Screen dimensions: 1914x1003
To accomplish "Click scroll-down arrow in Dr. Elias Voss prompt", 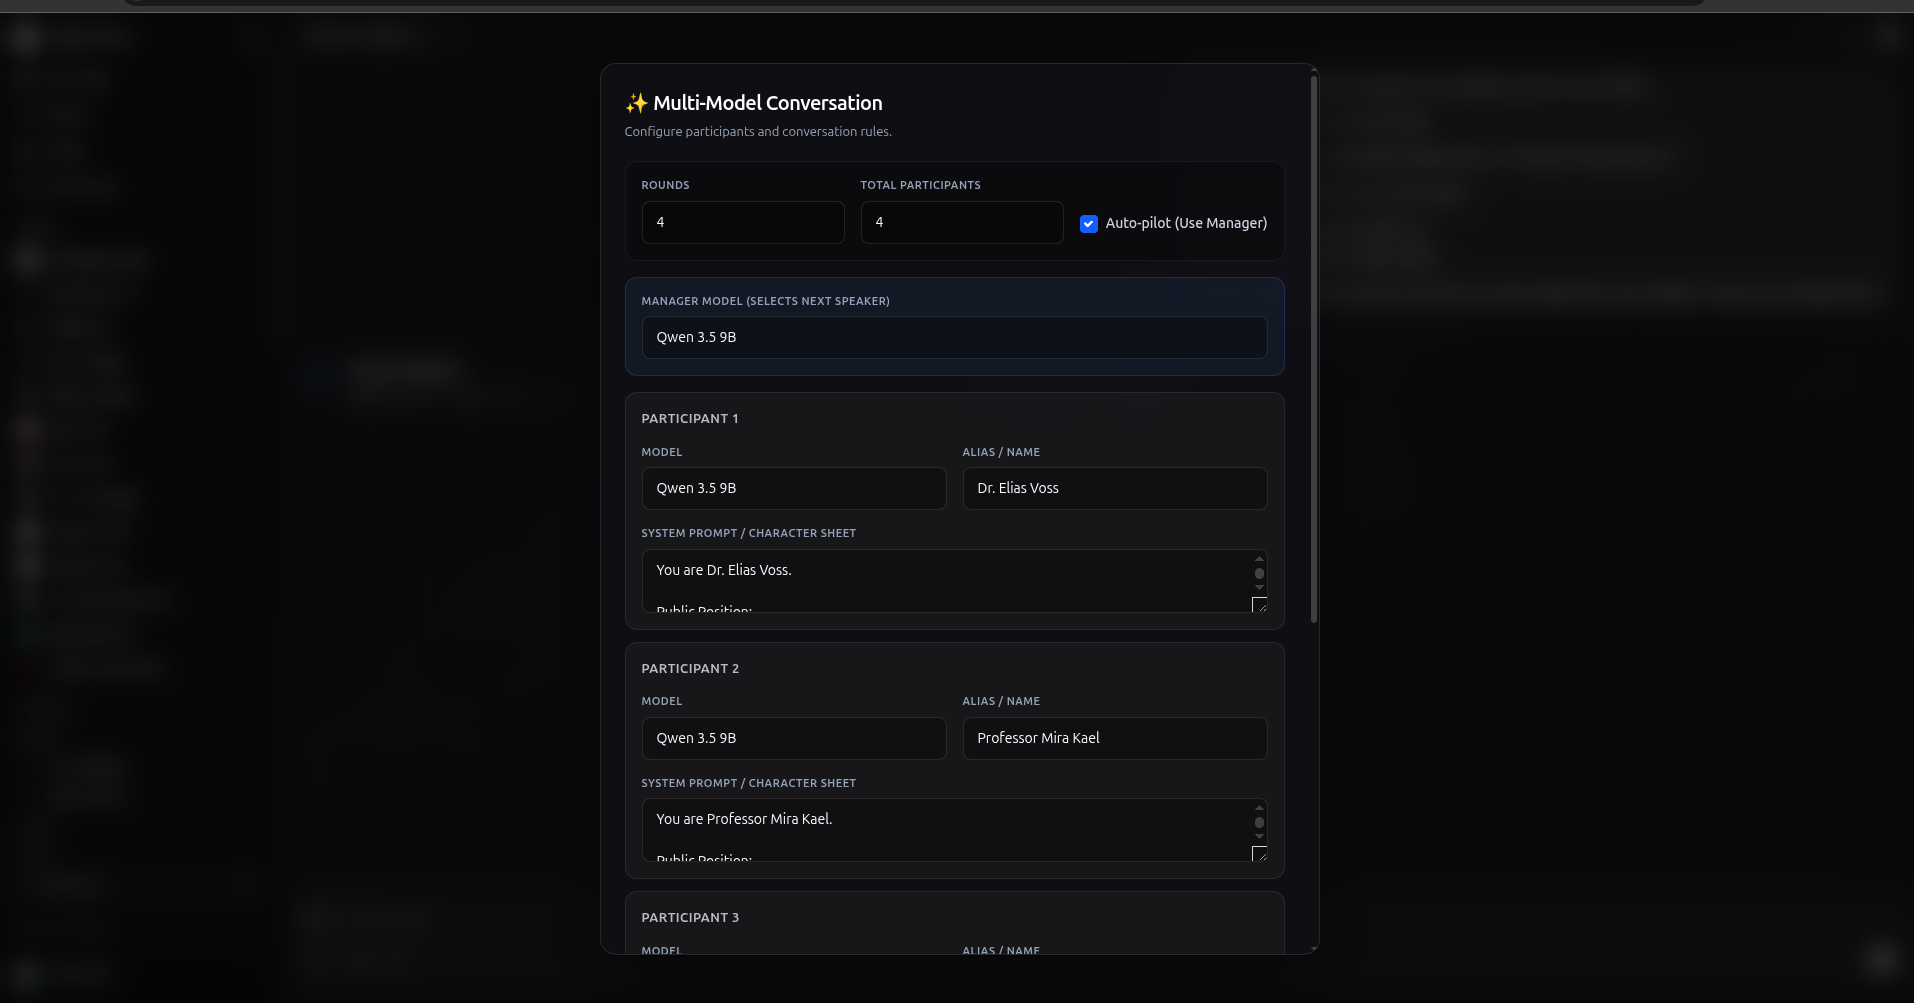I will tap(1259, 588).
